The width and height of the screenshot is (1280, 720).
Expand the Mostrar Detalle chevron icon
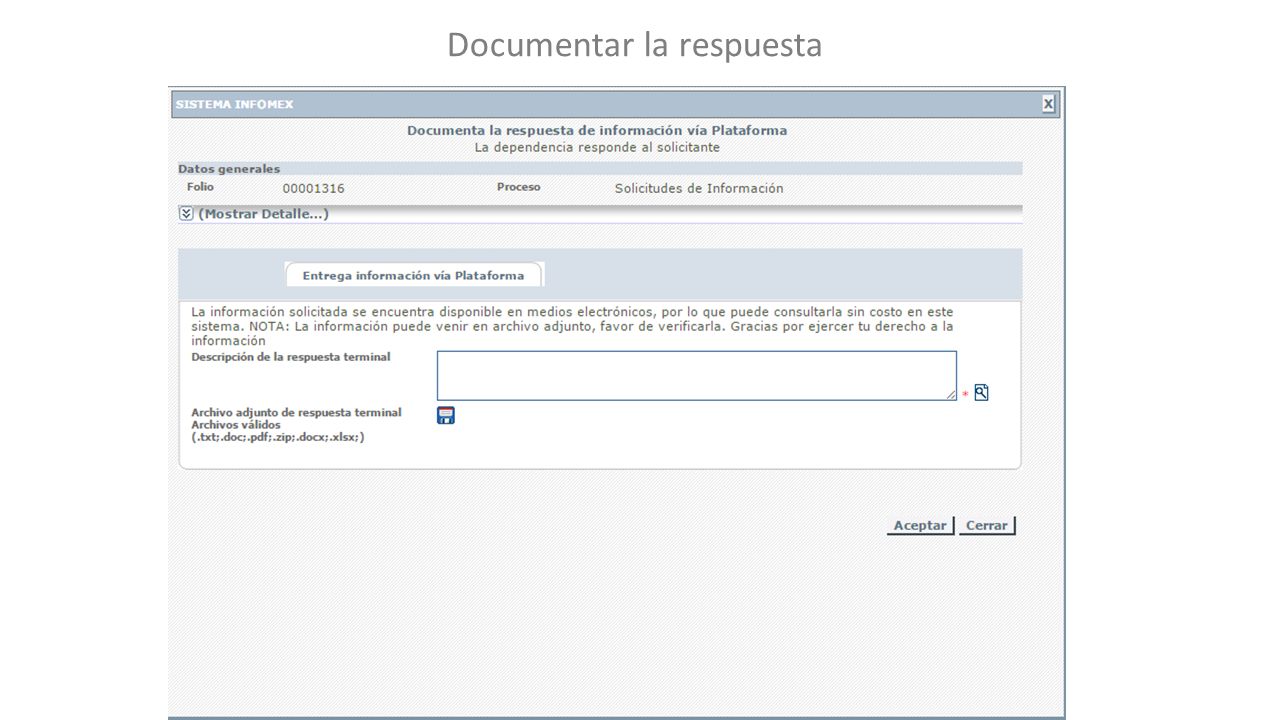tap(186, 214)
